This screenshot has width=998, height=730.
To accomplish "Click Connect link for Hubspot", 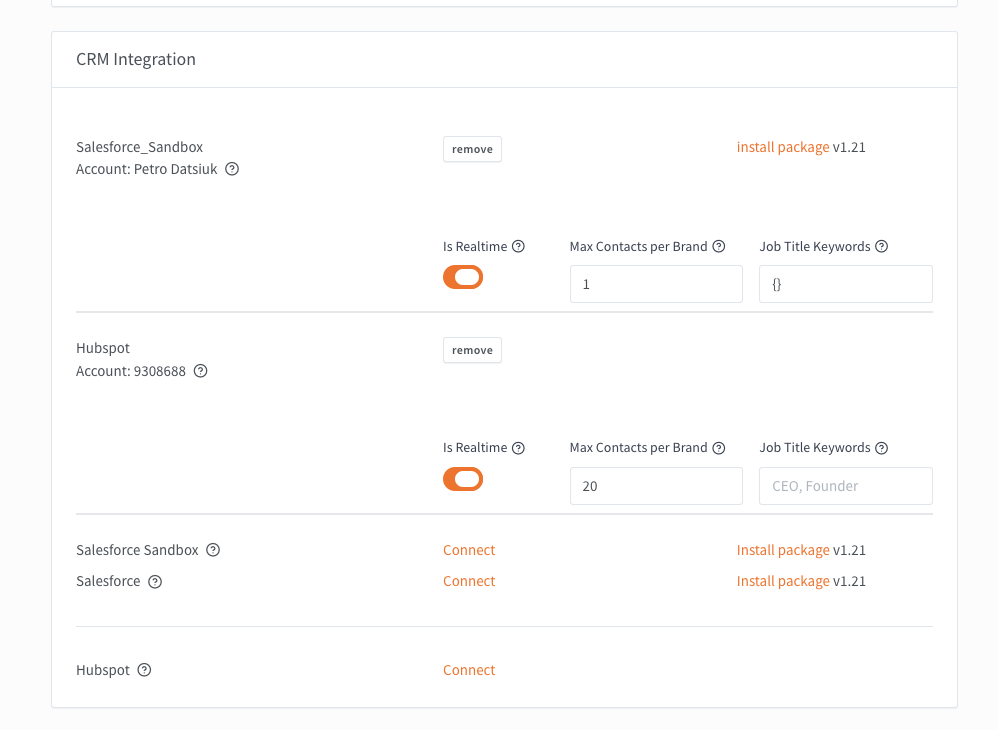I will click(469, 670).
